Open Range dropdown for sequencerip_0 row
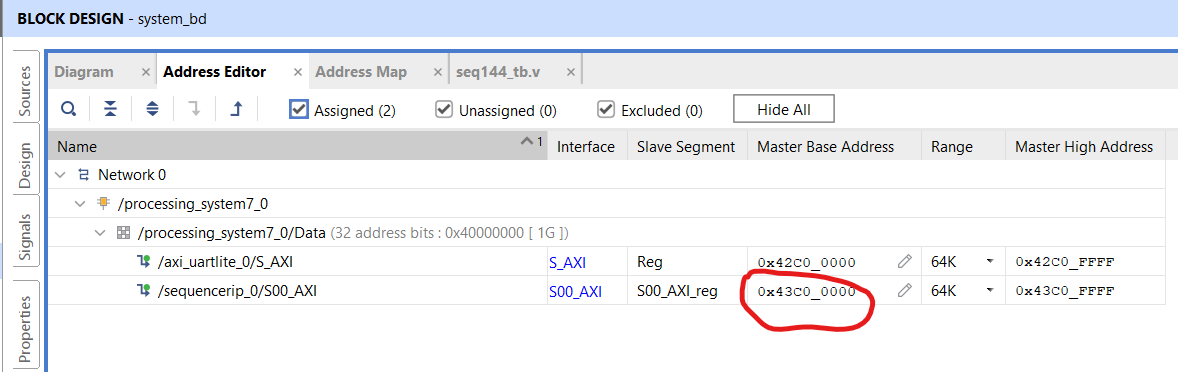Viewport: 1178px width, 372px height. [989, 290]
